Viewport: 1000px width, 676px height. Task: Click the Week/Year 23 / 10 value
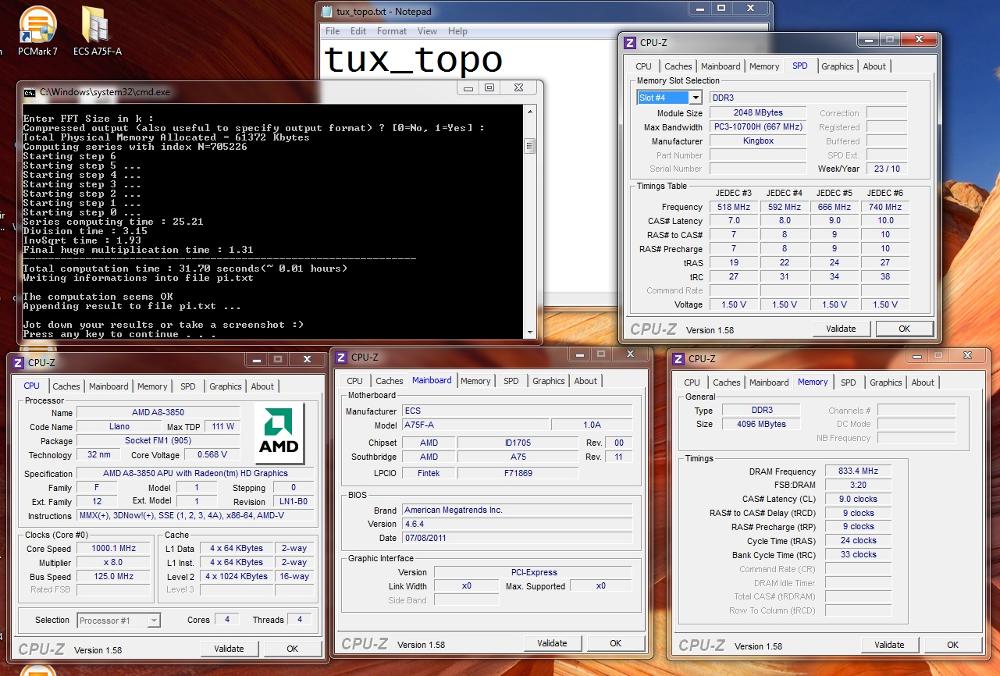click(886, 168)
